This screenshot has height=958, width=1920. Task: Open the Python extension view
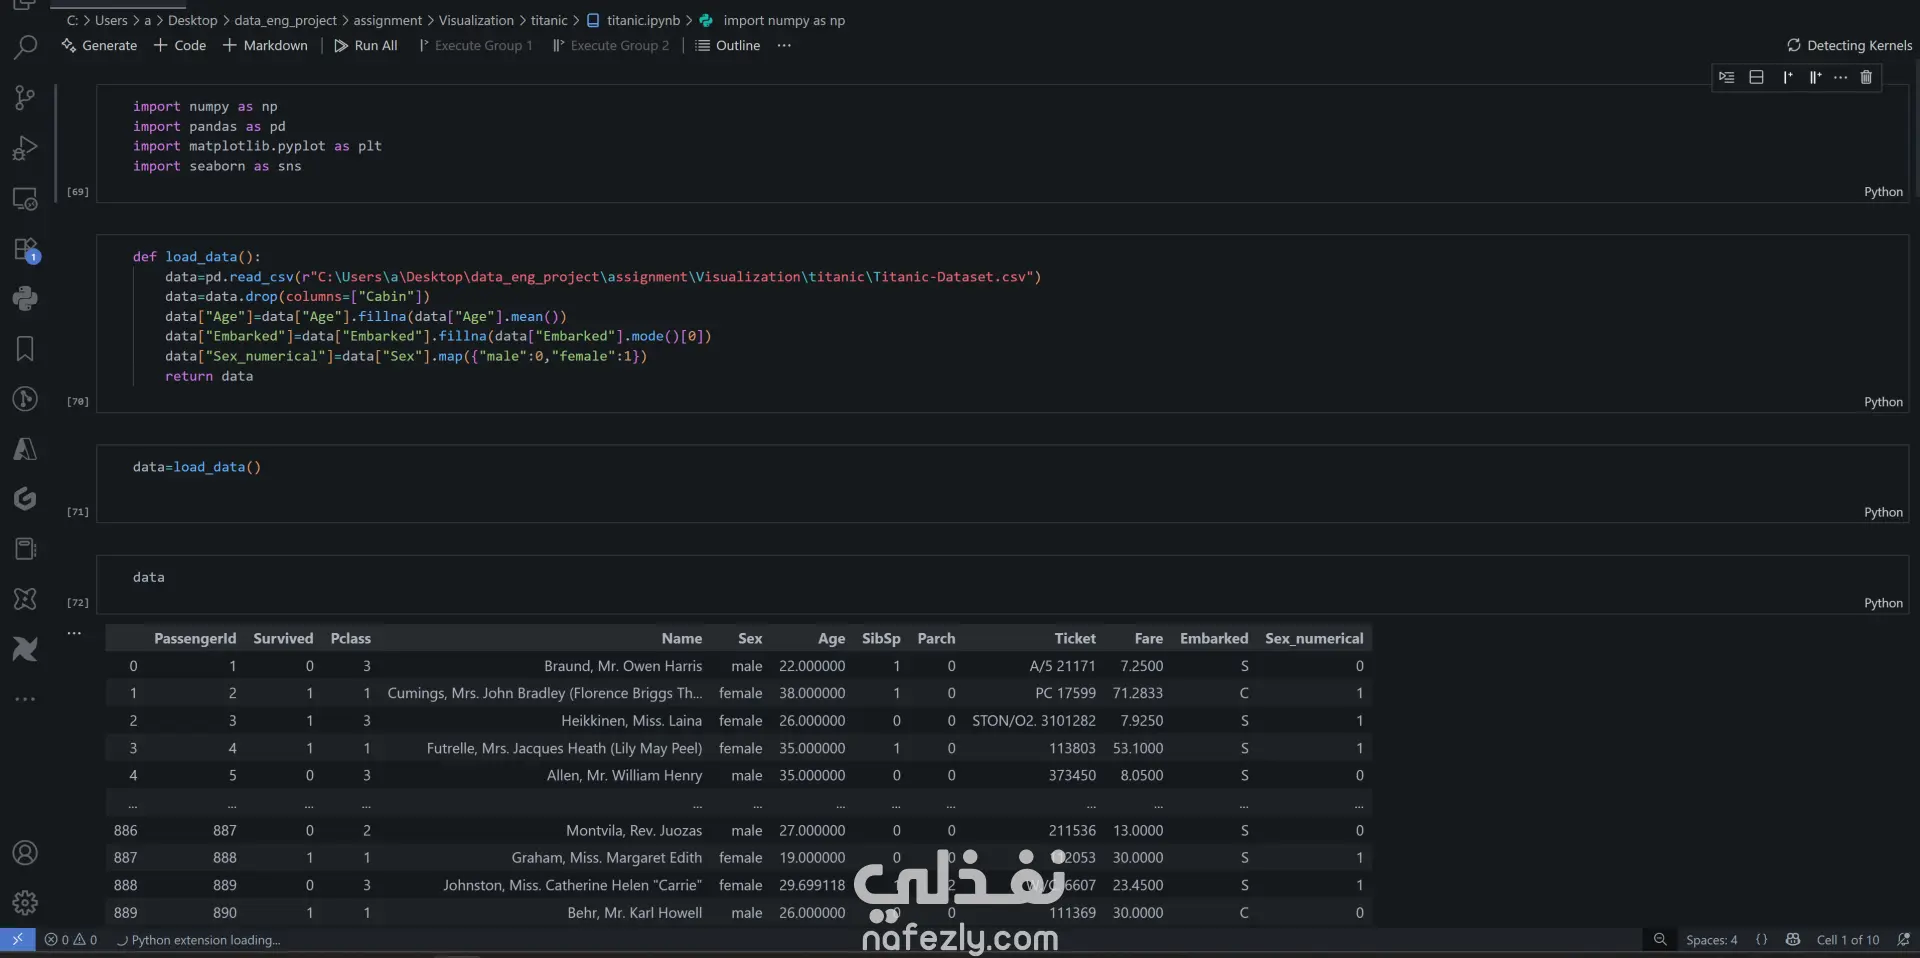click(x=25, y=298)
